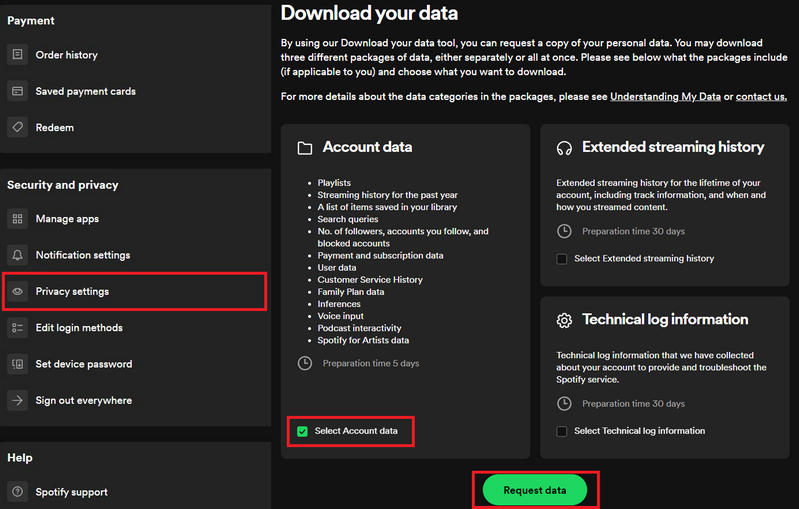Screen dimensions: 799x509
Task: Follow the contact us link
Action: (761, 96)
